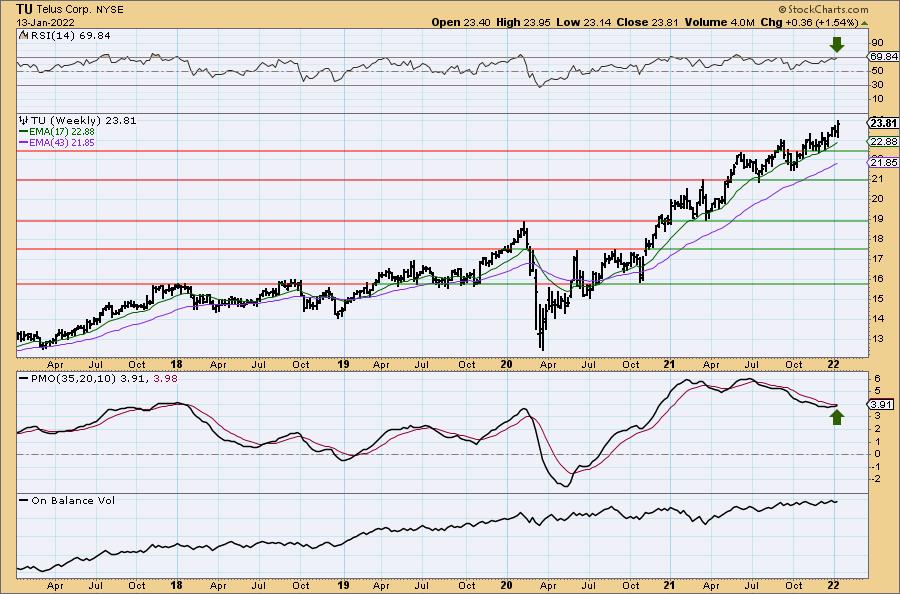This screenshot has height=594, width=900.
Task: Click the 19 price level on y-axis
Action: (876, 219)
